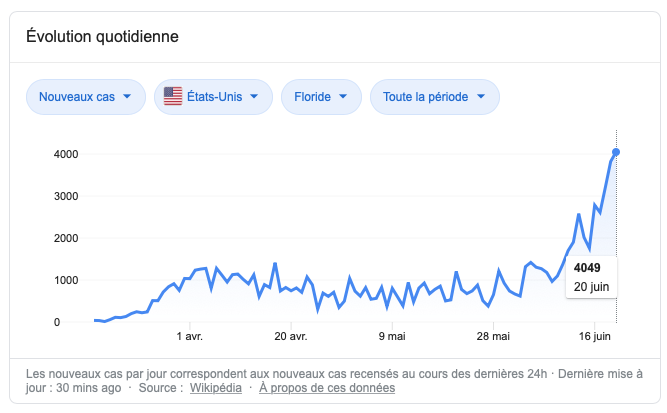This screenshot has width=667, height=413.
Task: Select the 16 juin axis label
Action: click(x=596, y=337)
